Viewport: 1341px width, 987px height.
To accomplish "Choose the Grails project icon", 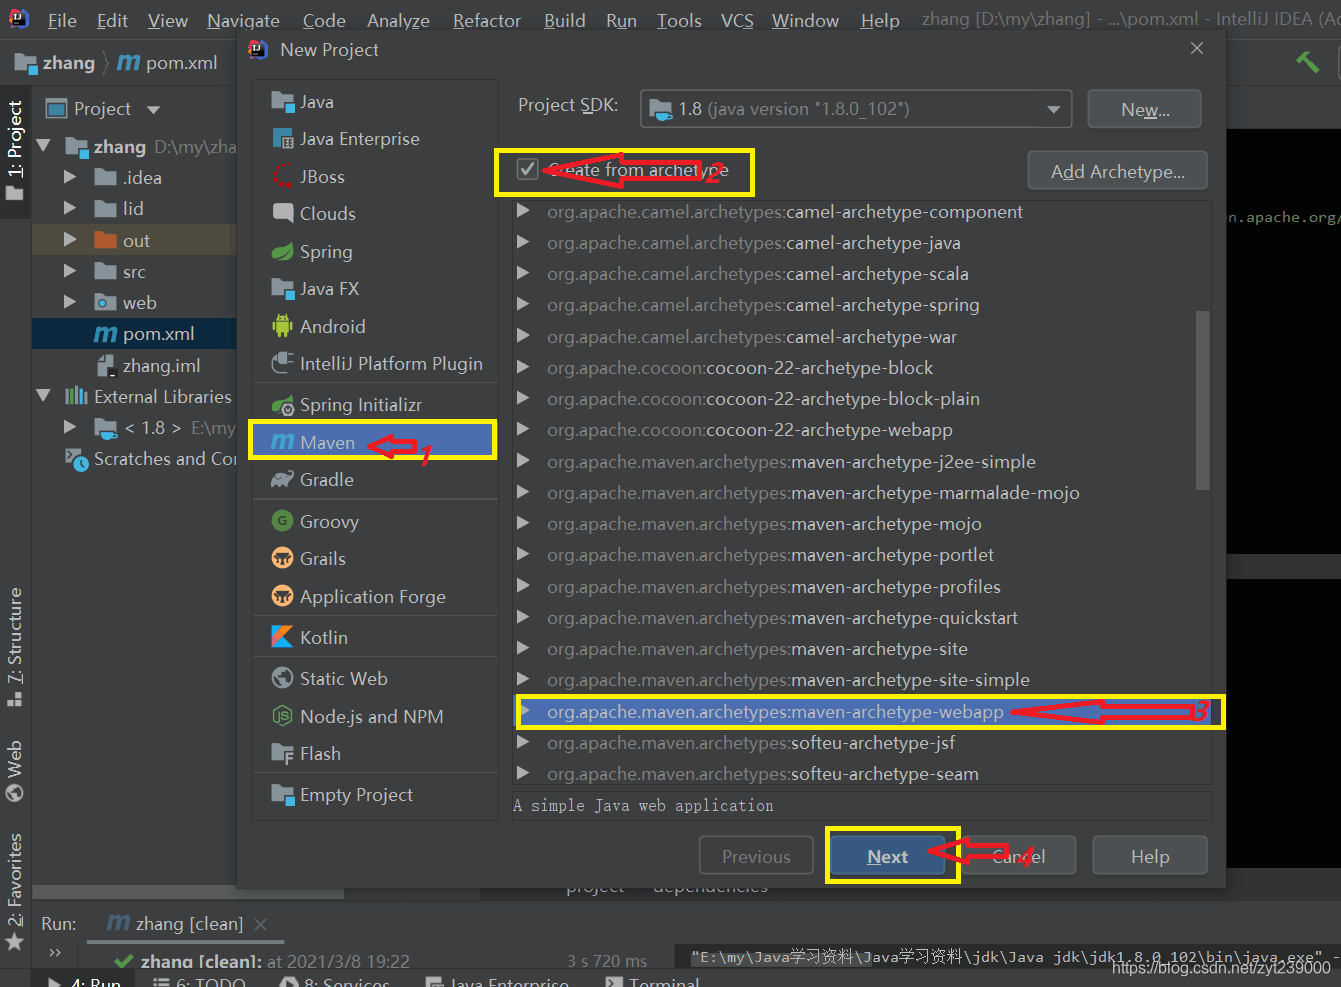I will pyautogui.click(x=283, y=559).
